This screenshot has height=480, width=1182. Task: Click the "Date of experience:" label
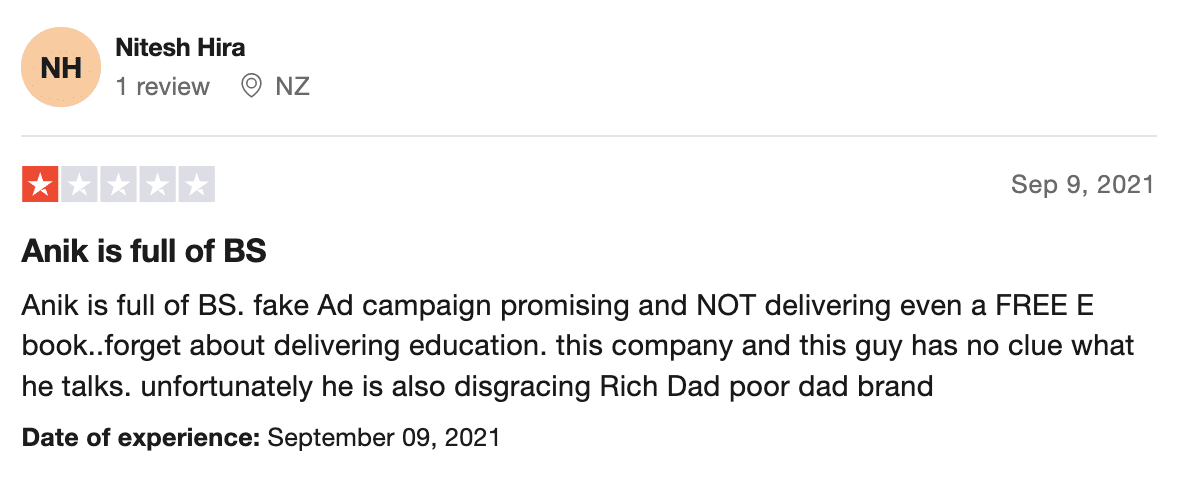[x=141, y=437]
